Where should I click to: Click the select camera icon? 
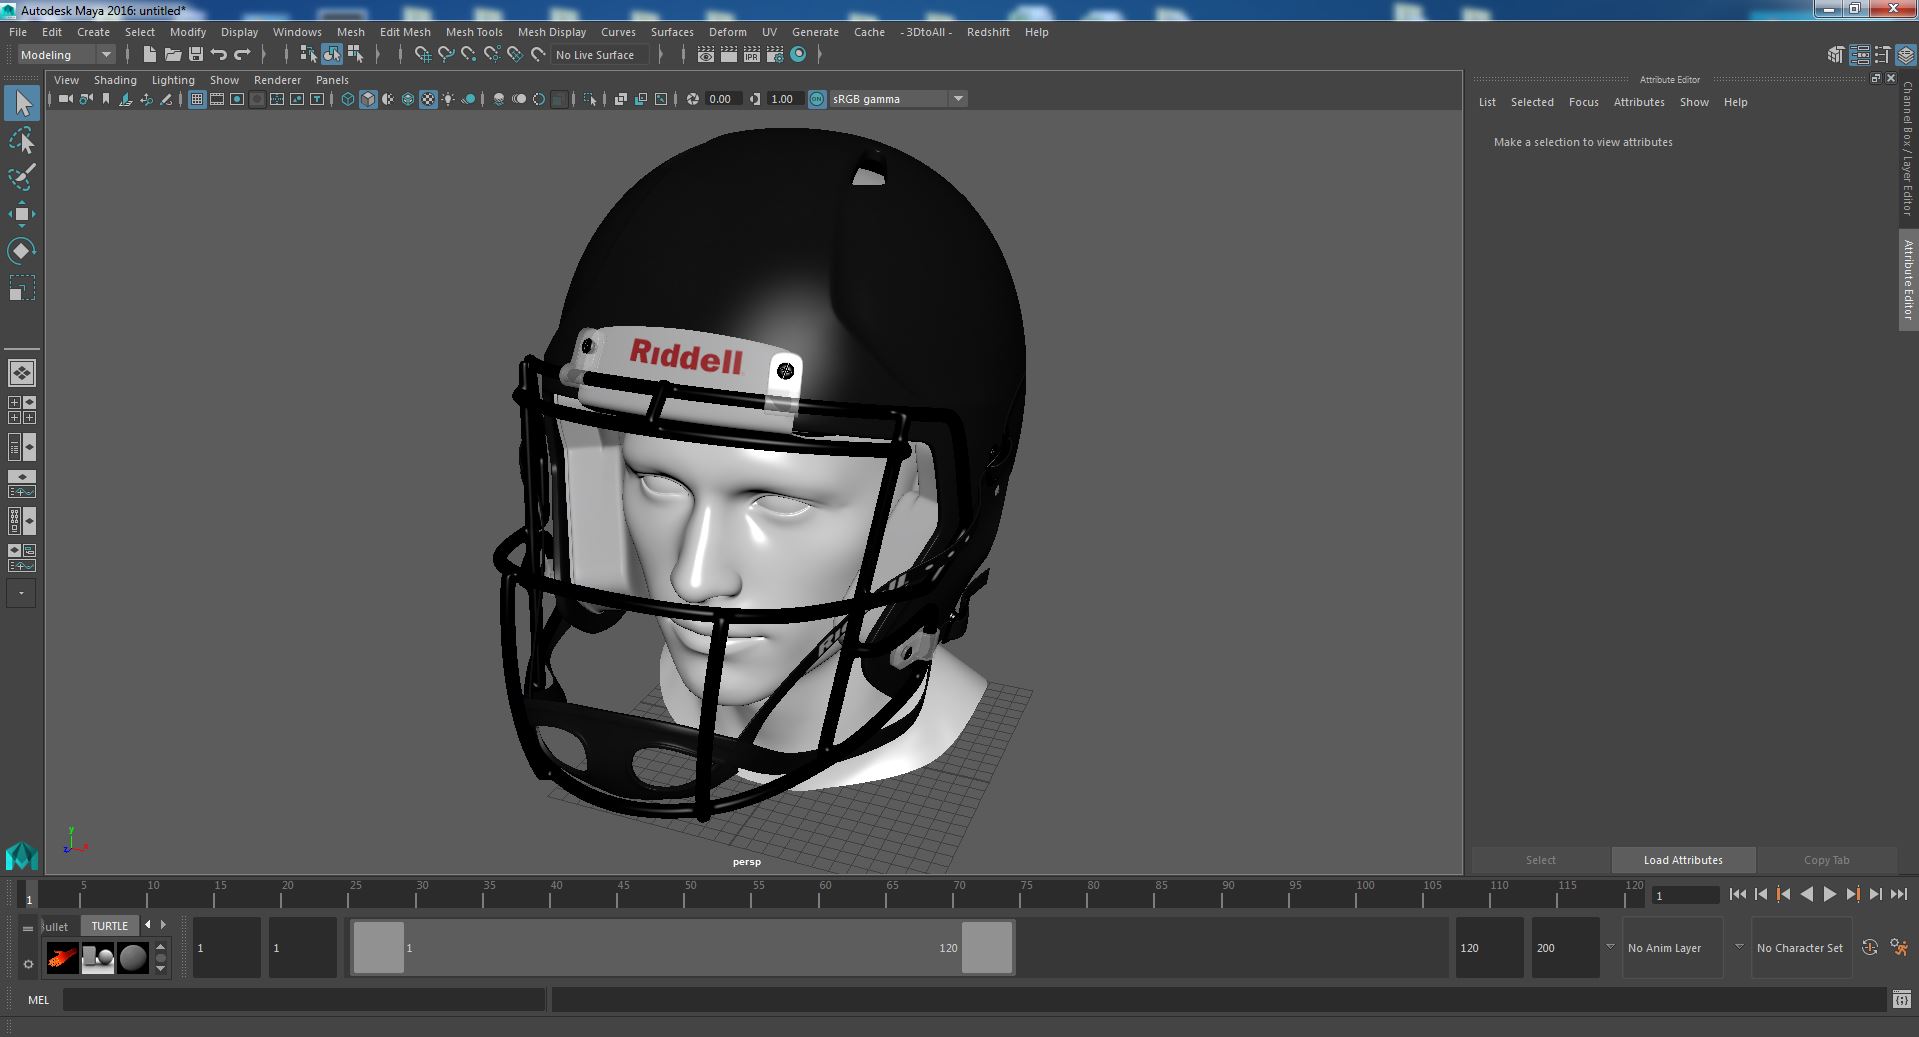[65, 99]
